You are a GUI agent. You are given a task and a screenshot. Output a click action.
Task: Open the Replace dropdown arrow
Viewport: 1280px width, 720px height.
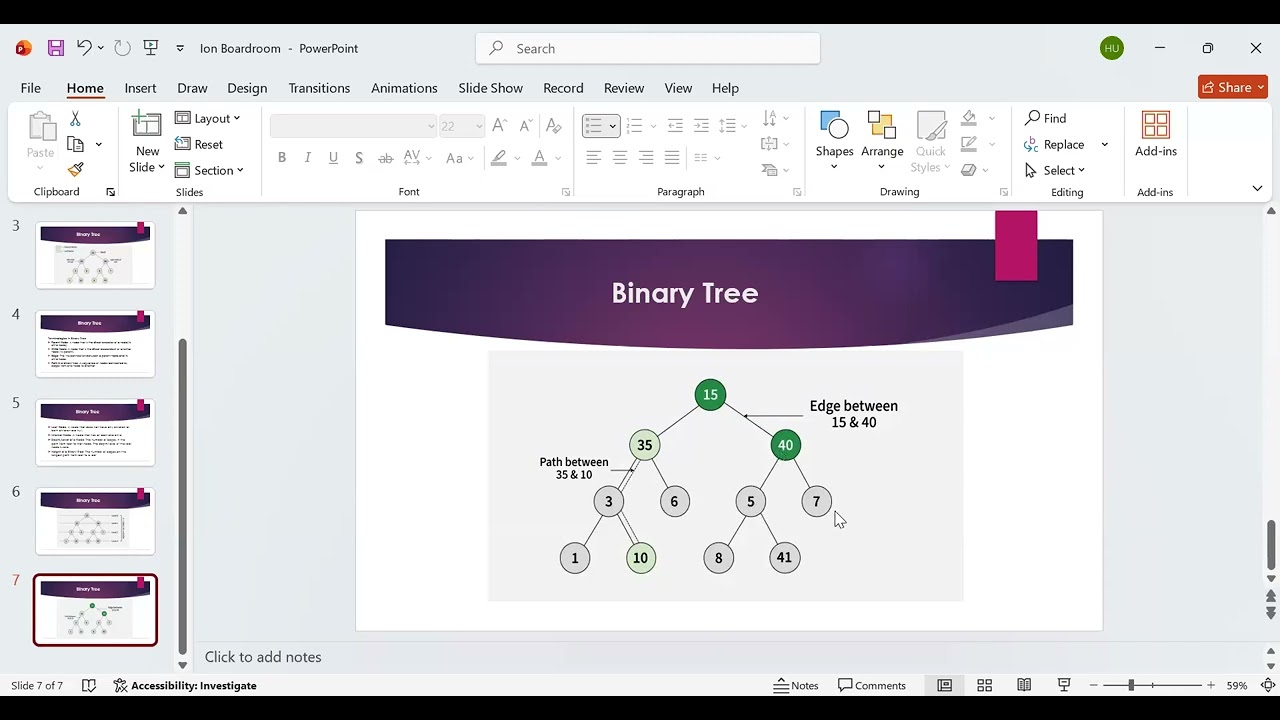(x=1105, y=144)
